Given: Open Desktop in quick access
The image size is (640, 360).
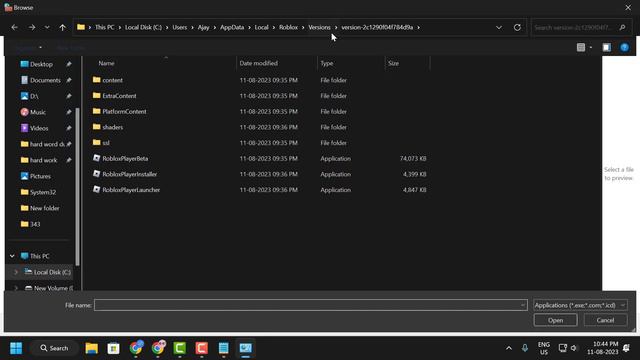Looking at the screenshot, I should (36, 64).
